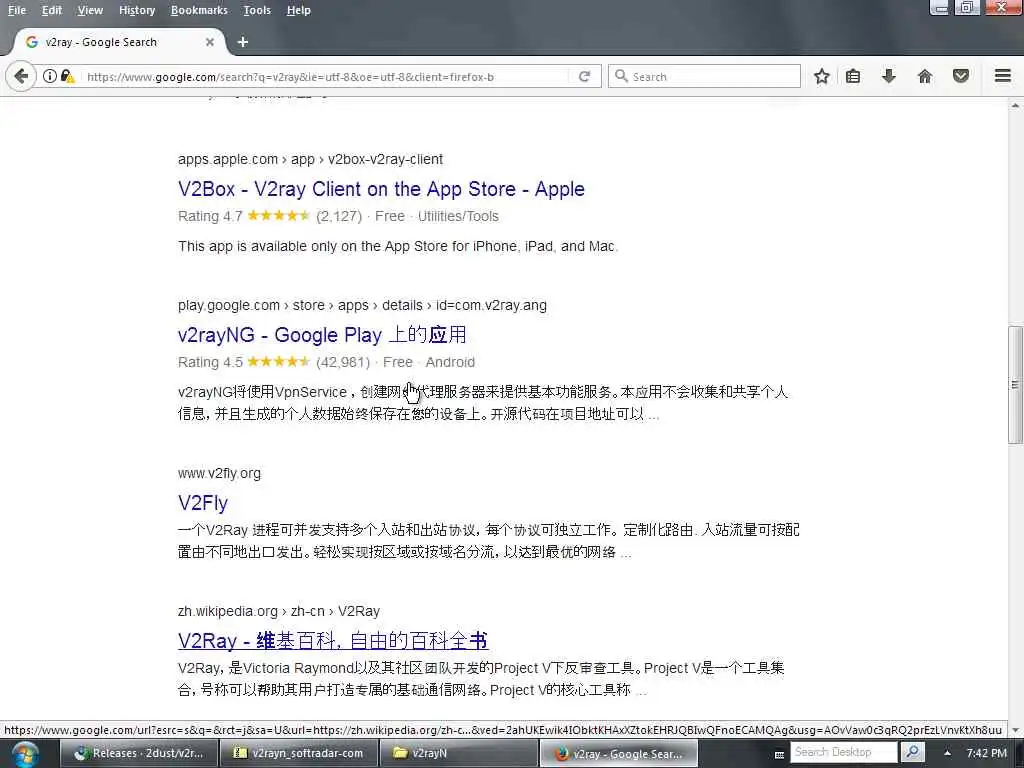Viewport: 1024px width, 768px height.
Task: Click the Search Desktop magnifier button
Action: [913, 752]
